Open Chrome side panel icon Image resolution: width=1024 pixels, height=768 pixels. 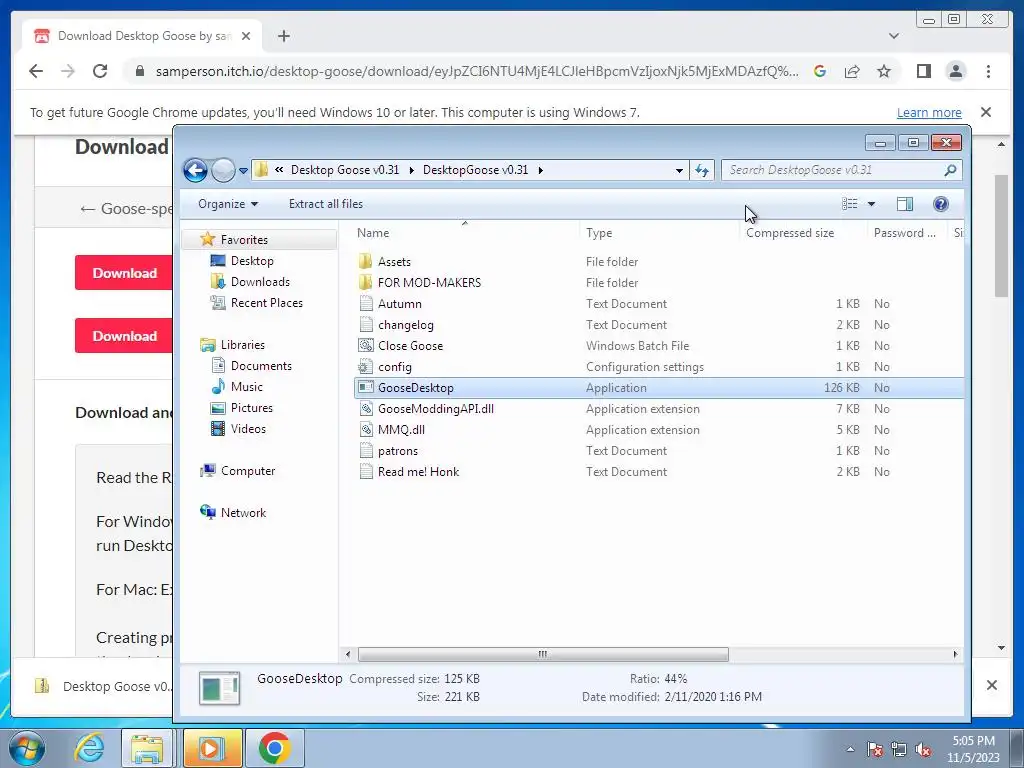coord(923,71)
